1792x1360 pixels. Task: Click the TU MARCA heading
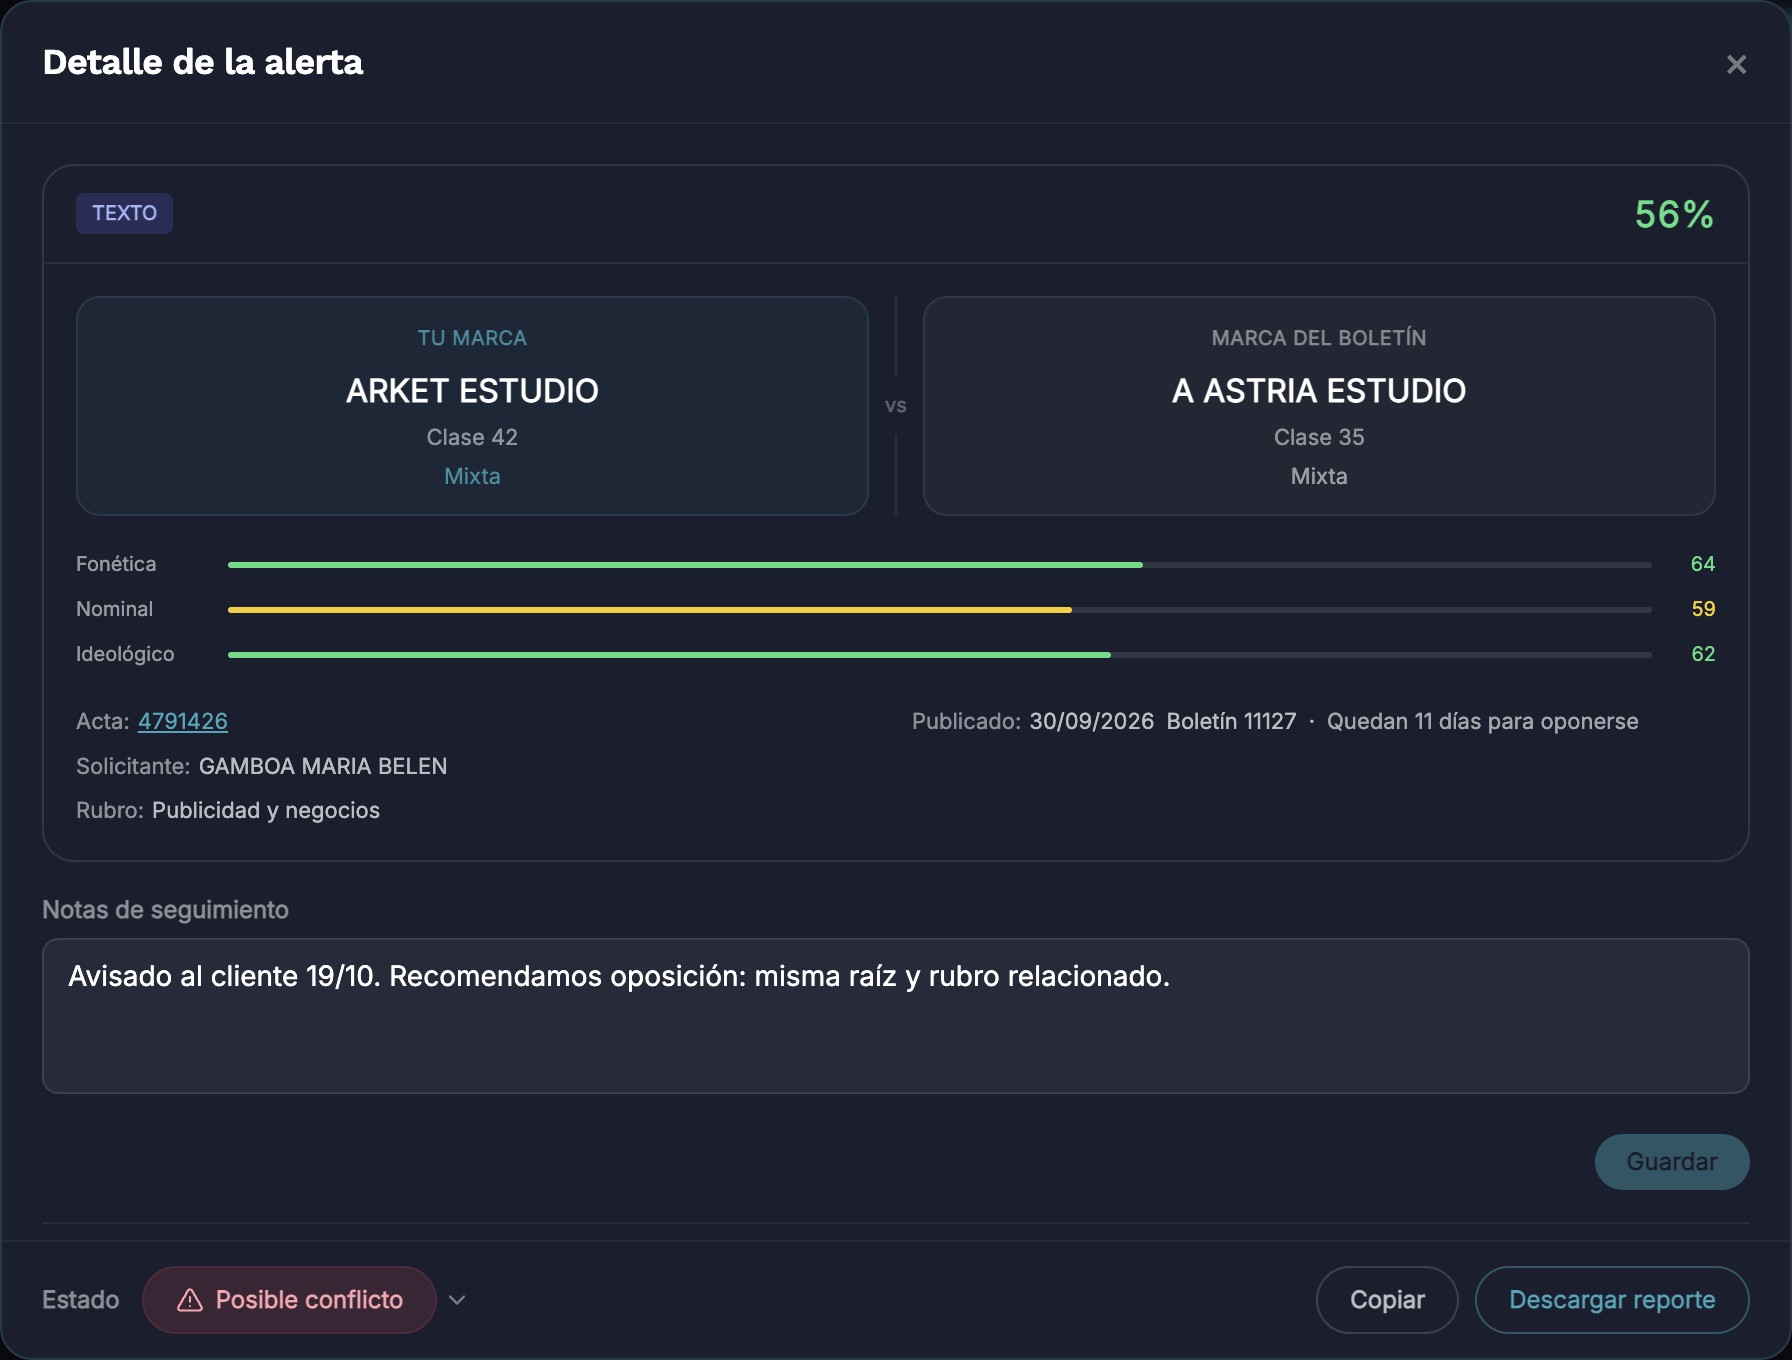472,338
